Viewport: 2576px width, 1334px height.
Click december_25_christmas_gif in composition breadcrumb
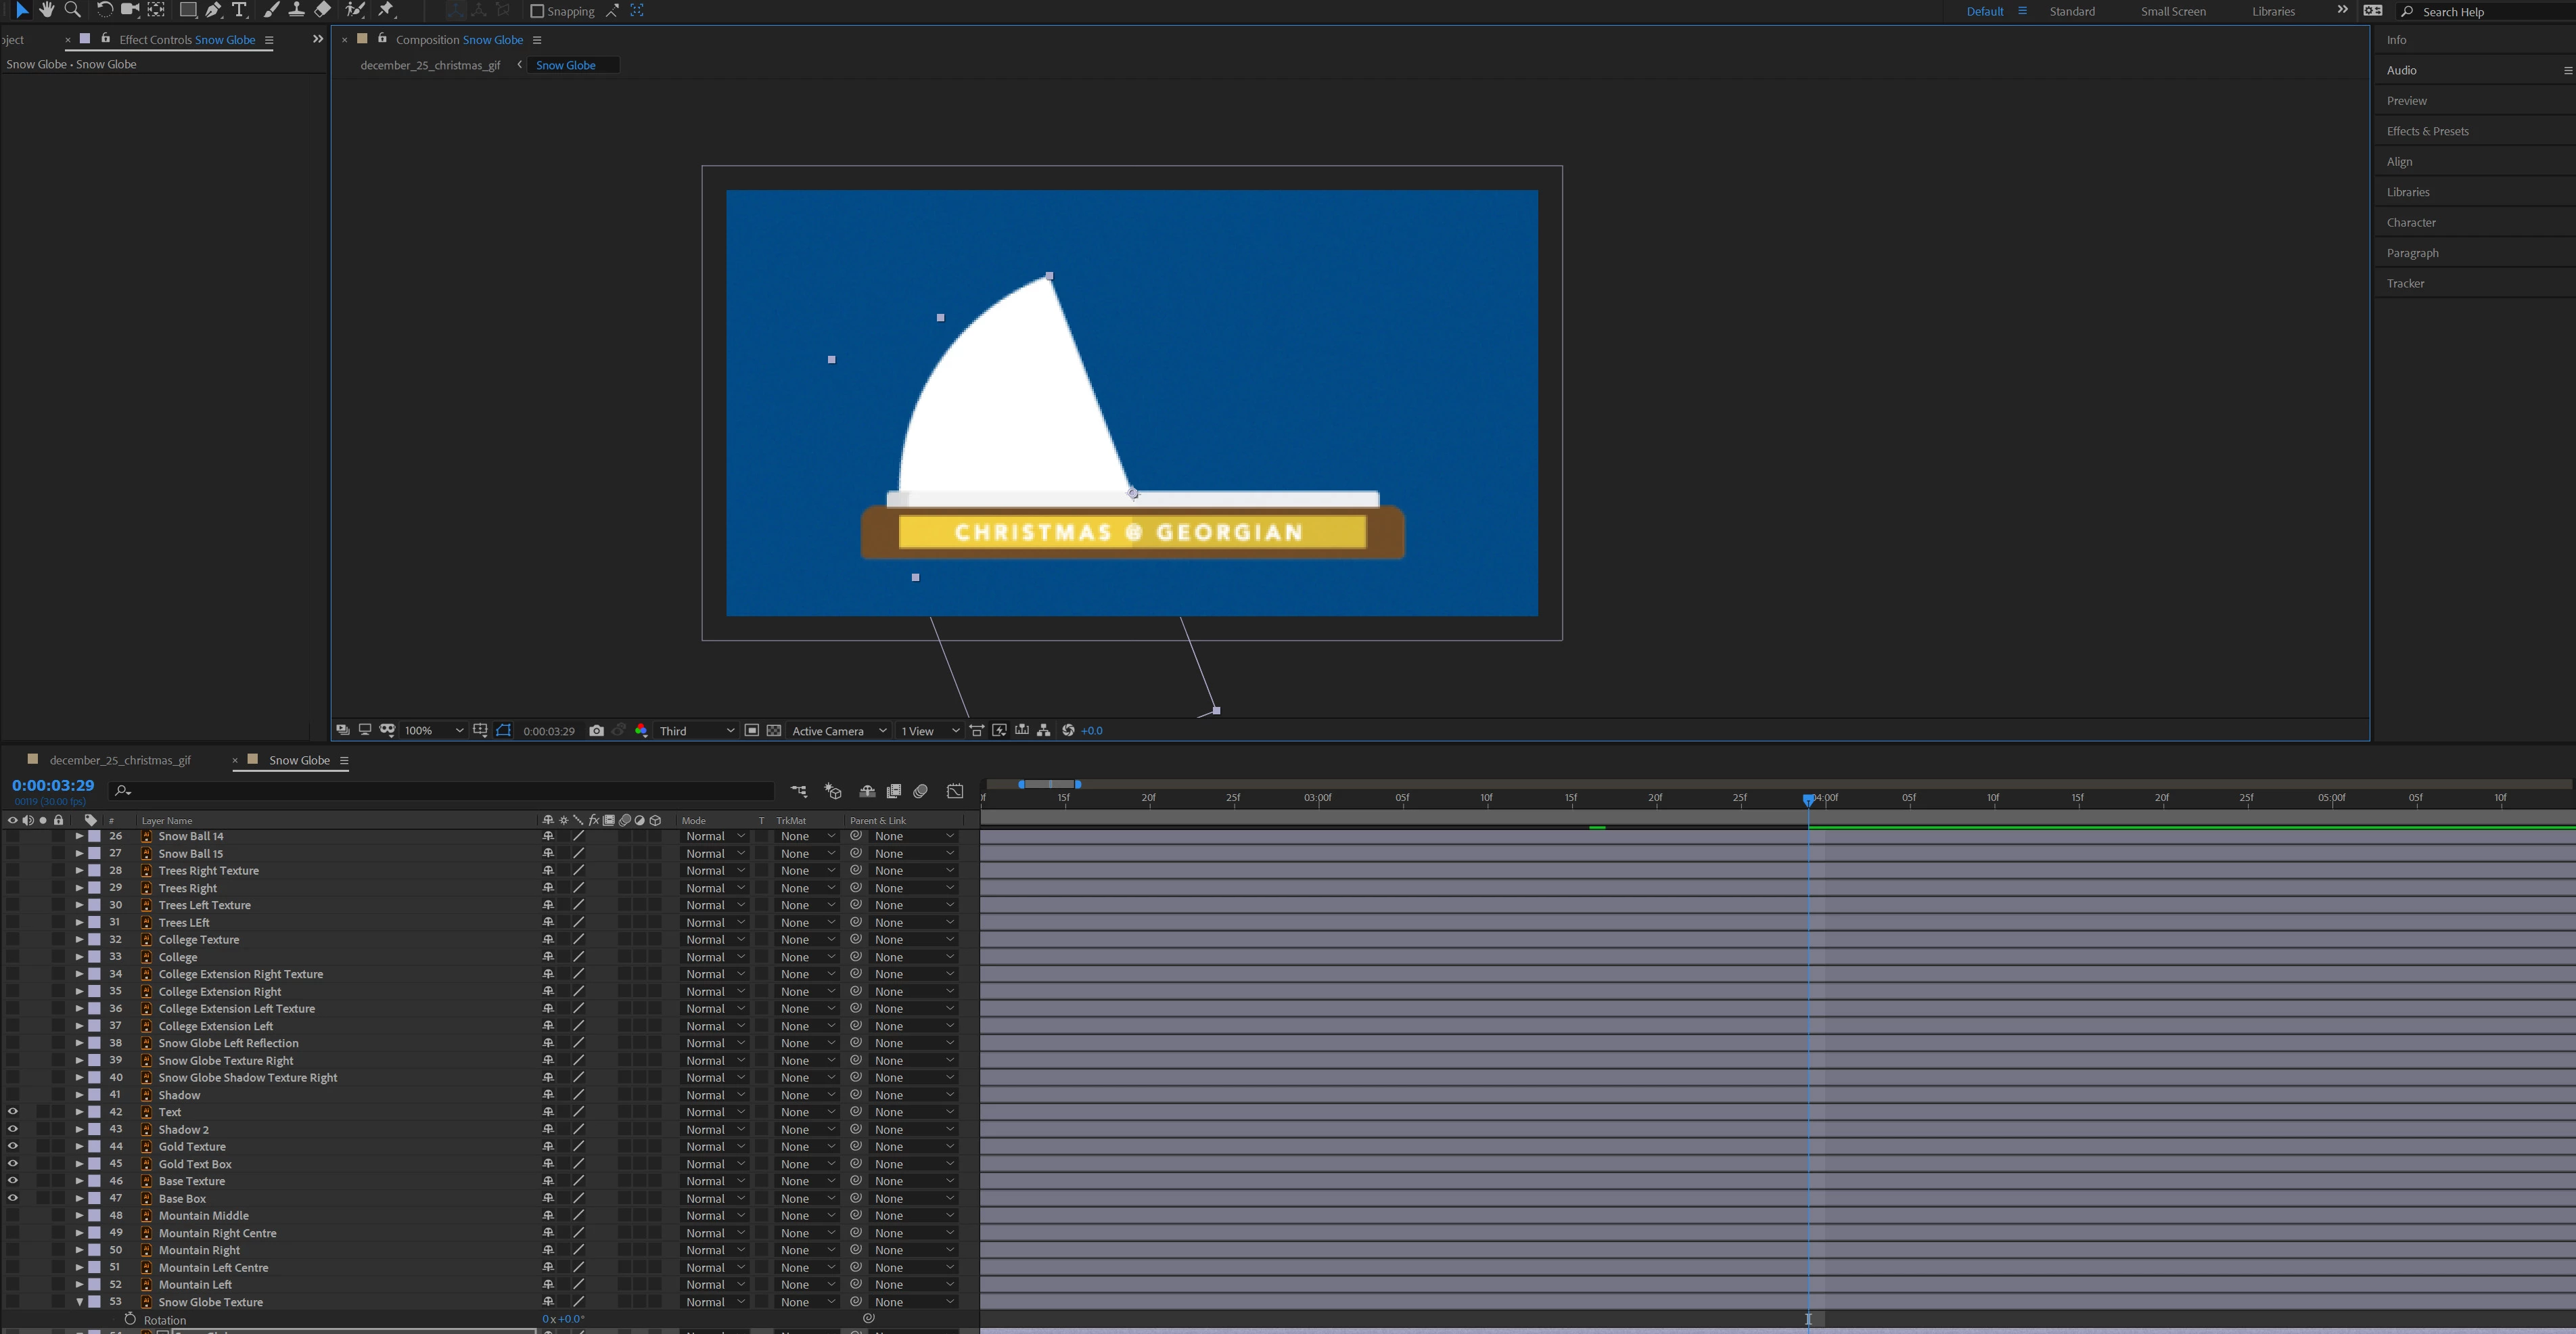pos(430,65)
